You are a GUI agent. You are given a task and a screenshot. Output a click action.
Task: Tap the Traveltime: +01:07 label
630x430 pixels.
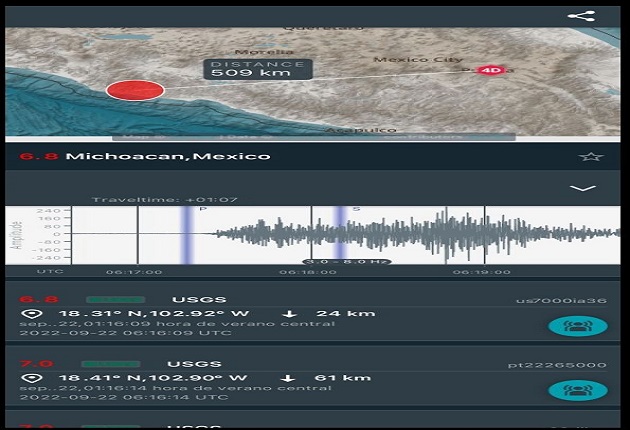pyautogui.click(x=165, y=200)
